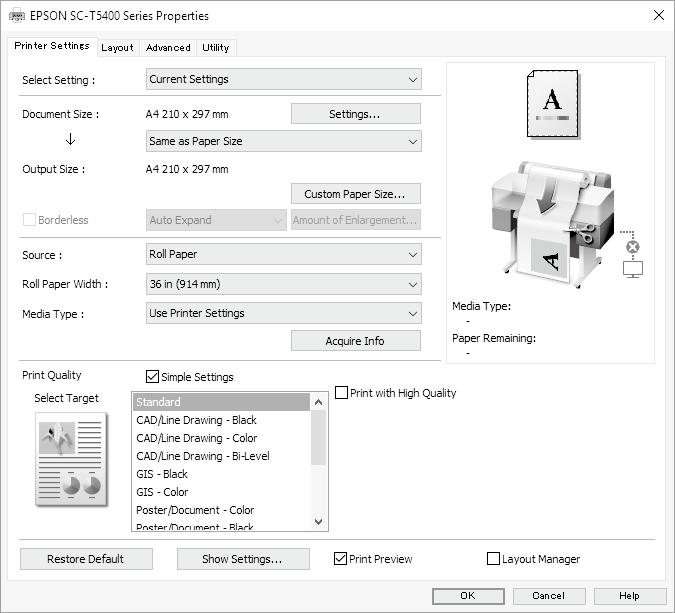Open the Media Type dropdown
The width and height of the screenshot is (675, 613).
[x=283, y=313]
